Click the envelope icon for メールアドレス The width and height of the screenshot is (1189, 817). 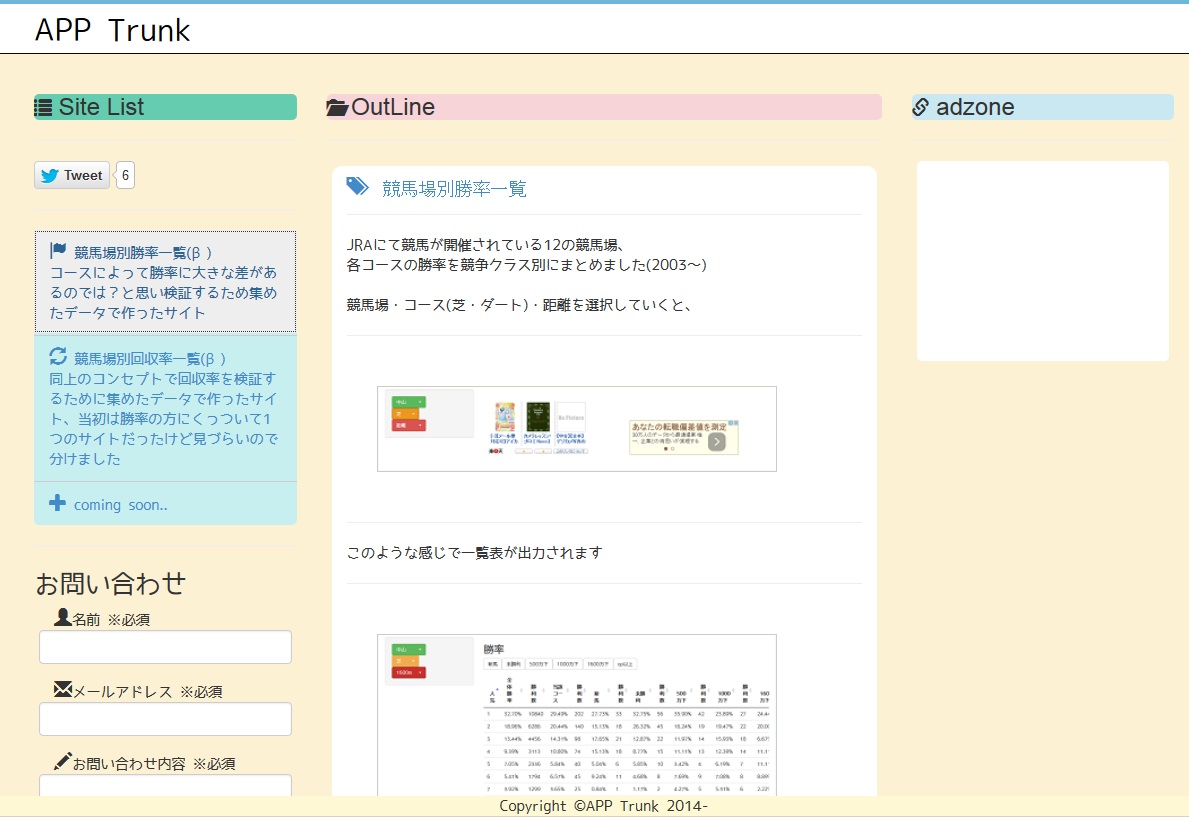tap(63, 690)
